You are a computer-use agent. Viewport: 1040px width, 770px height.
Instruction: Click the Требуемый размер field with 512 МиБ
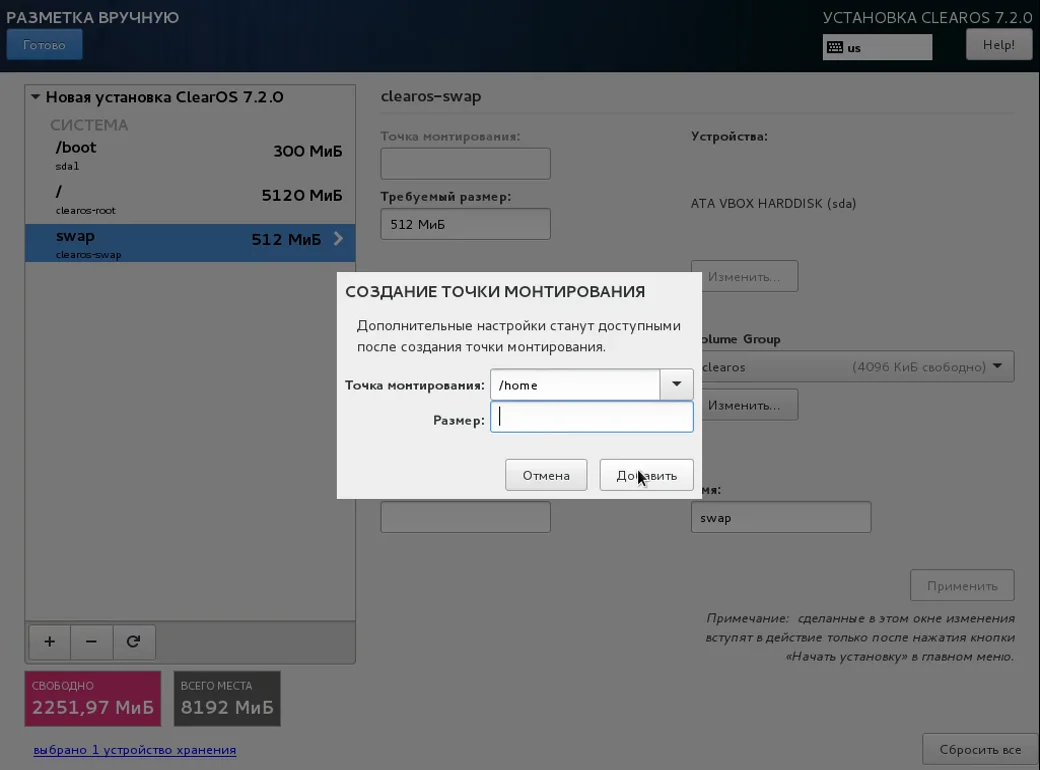coord(465,224)
